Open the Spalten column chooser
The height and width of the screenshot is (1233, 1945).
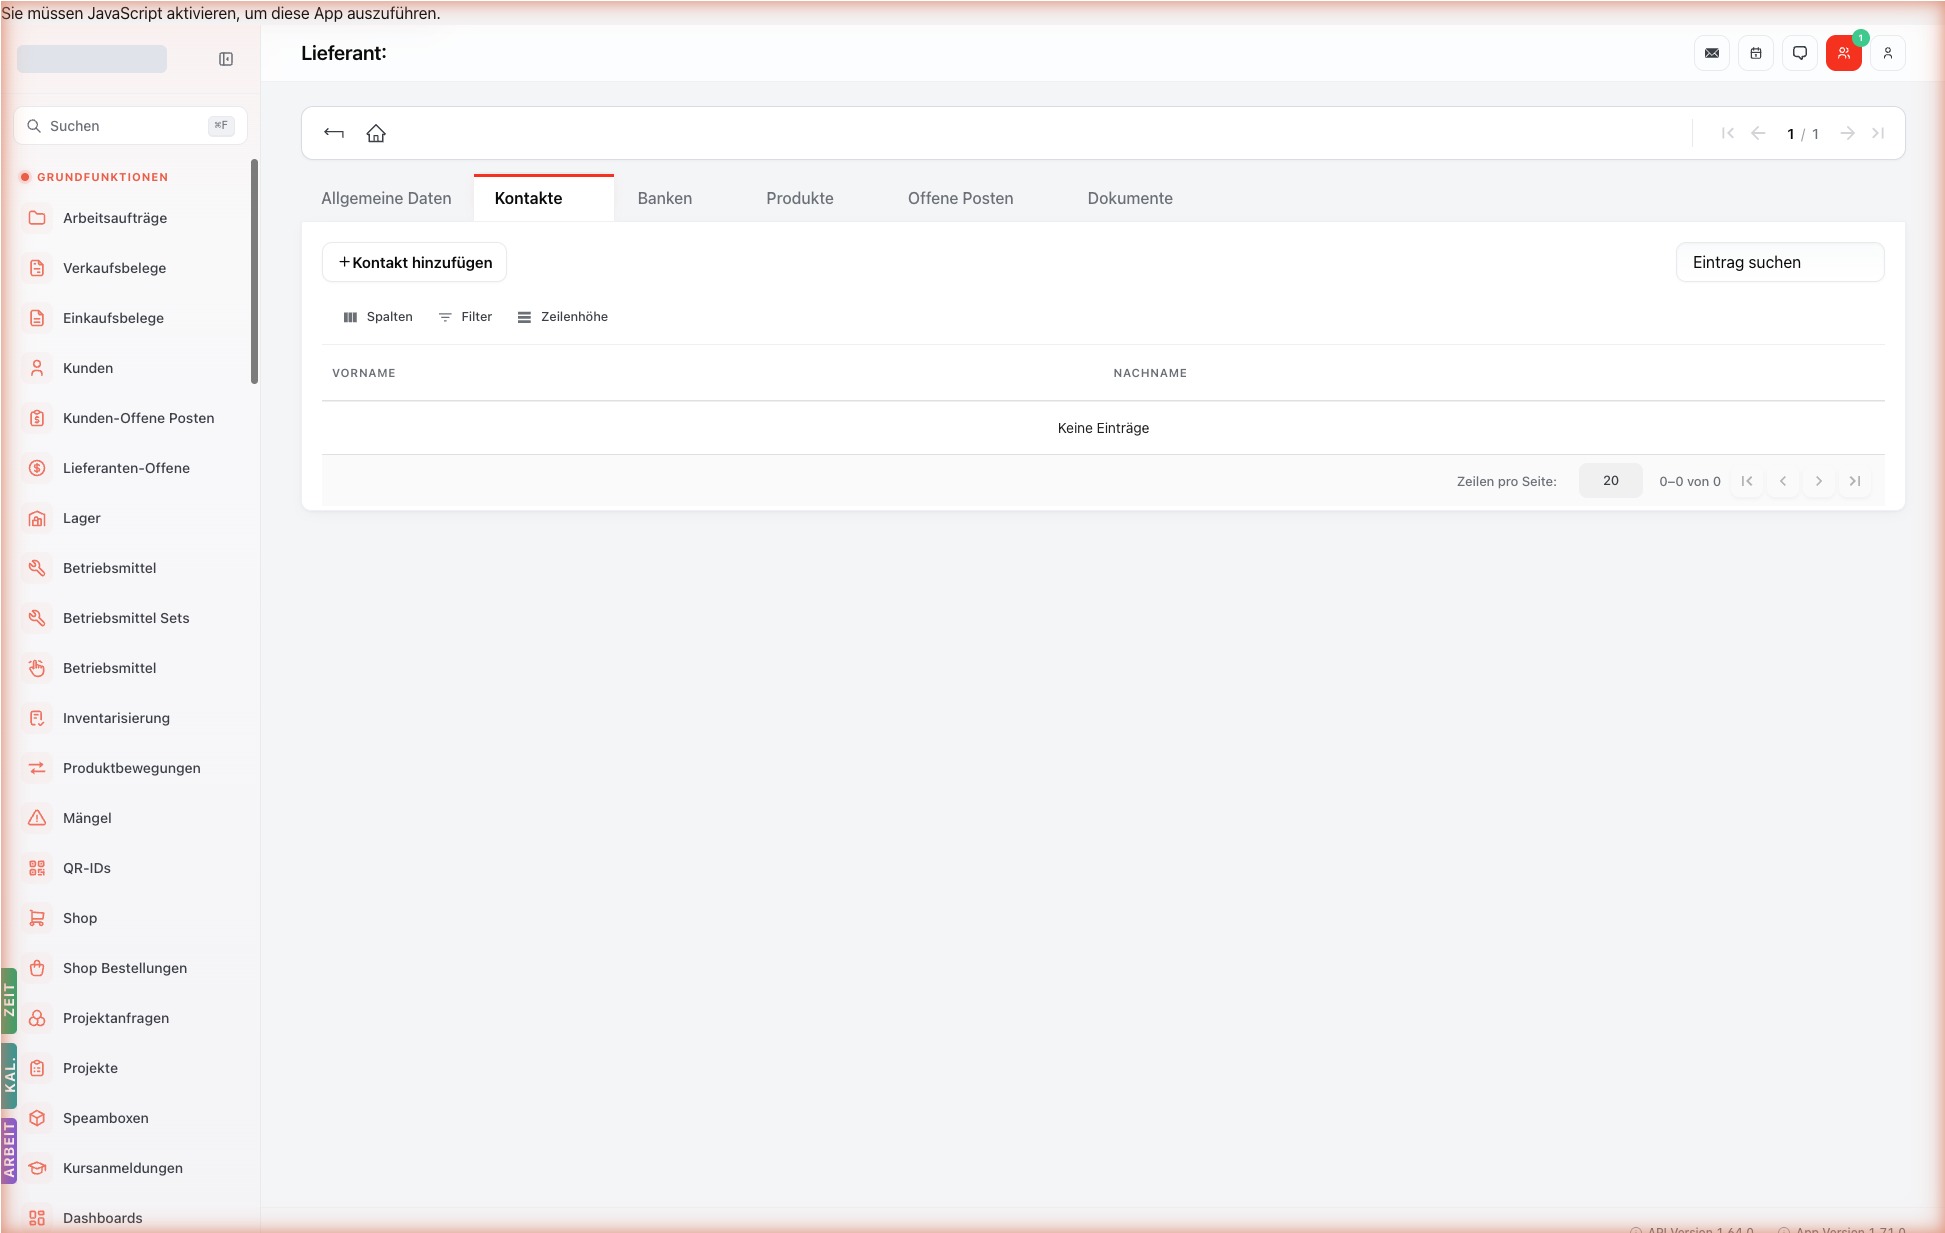point(377,317)
